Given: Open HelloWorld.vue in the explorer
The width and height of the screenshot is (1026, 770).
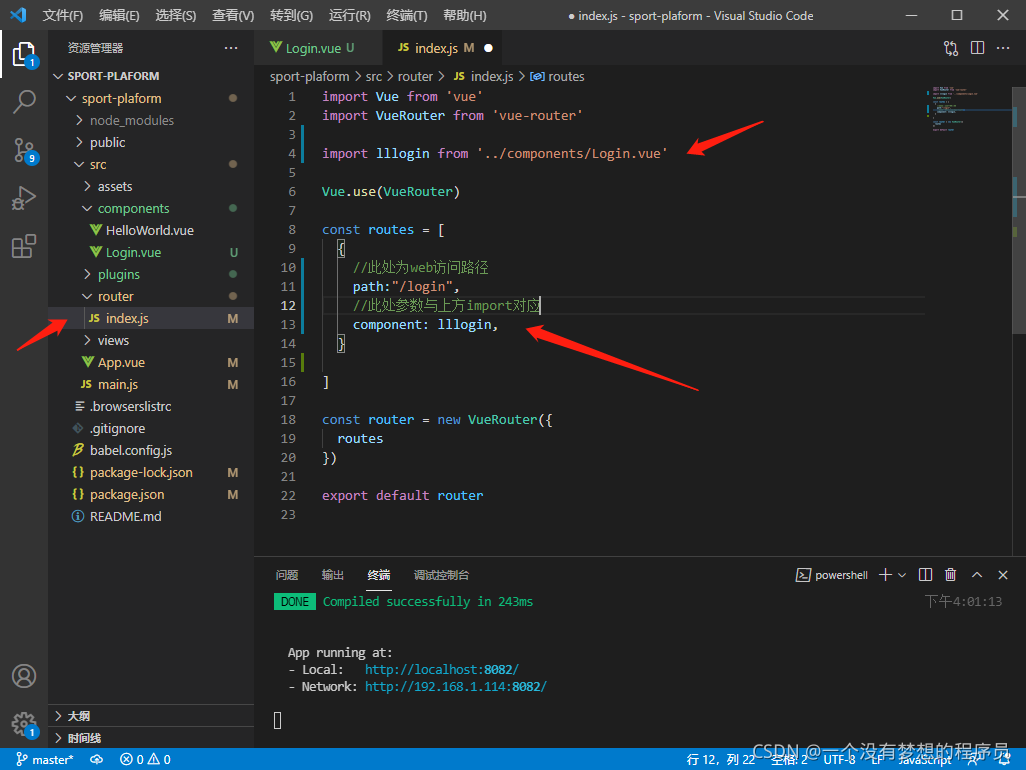Looking at the screenshot, I should coord(150,230).
